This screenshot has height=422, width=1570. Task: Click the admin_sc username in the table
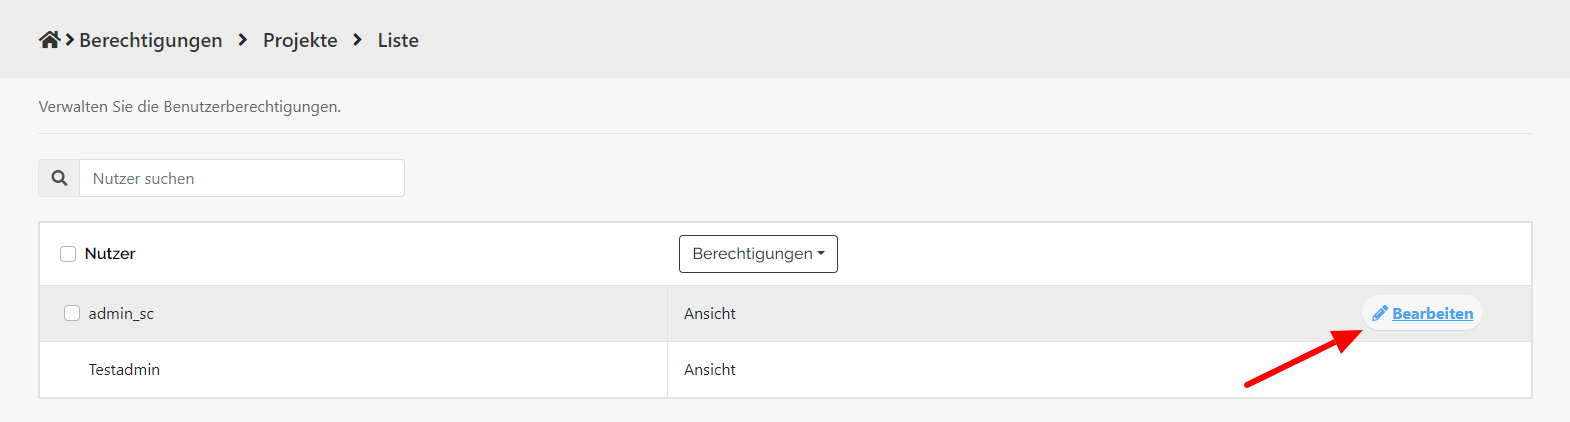pos(121,313)
